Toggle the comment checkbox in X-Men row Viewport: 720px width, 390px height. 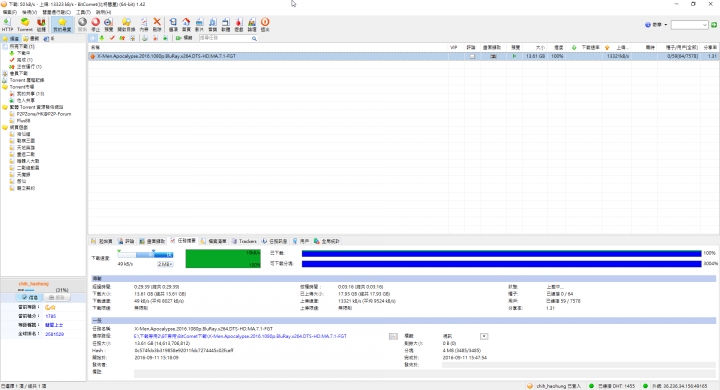click(472, 57)
